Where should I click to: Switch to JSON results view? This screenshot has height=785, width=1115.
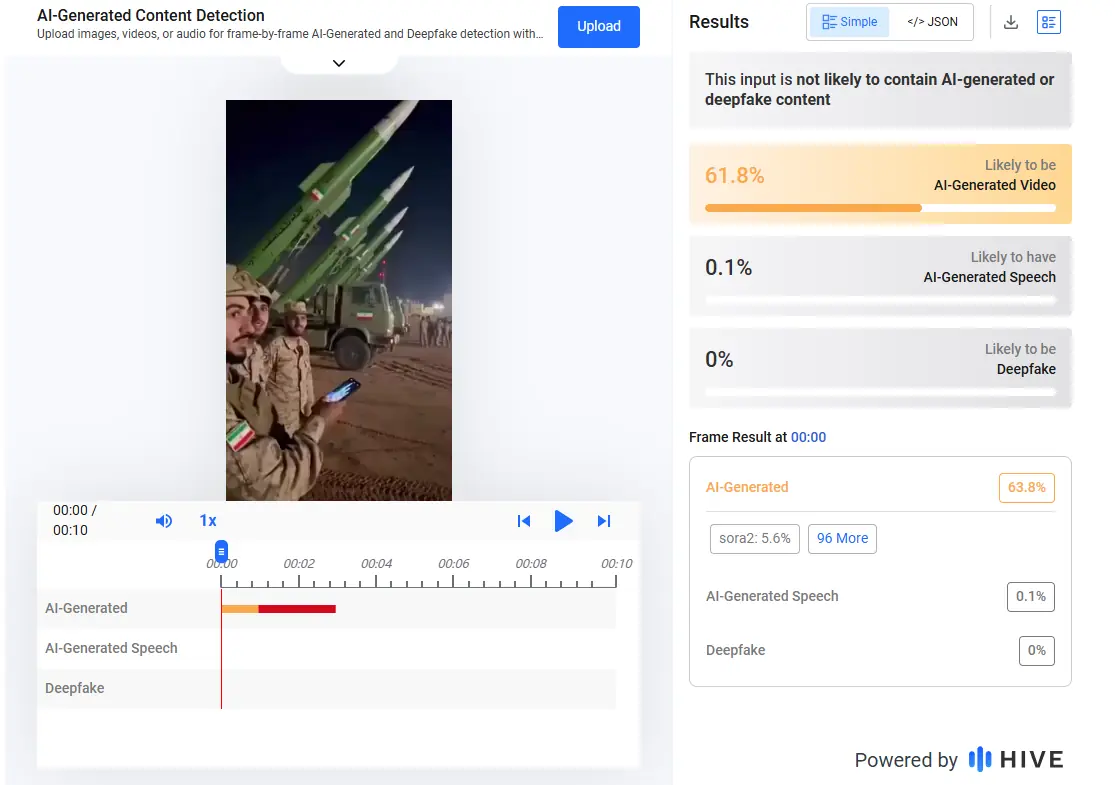click(932, 22)
